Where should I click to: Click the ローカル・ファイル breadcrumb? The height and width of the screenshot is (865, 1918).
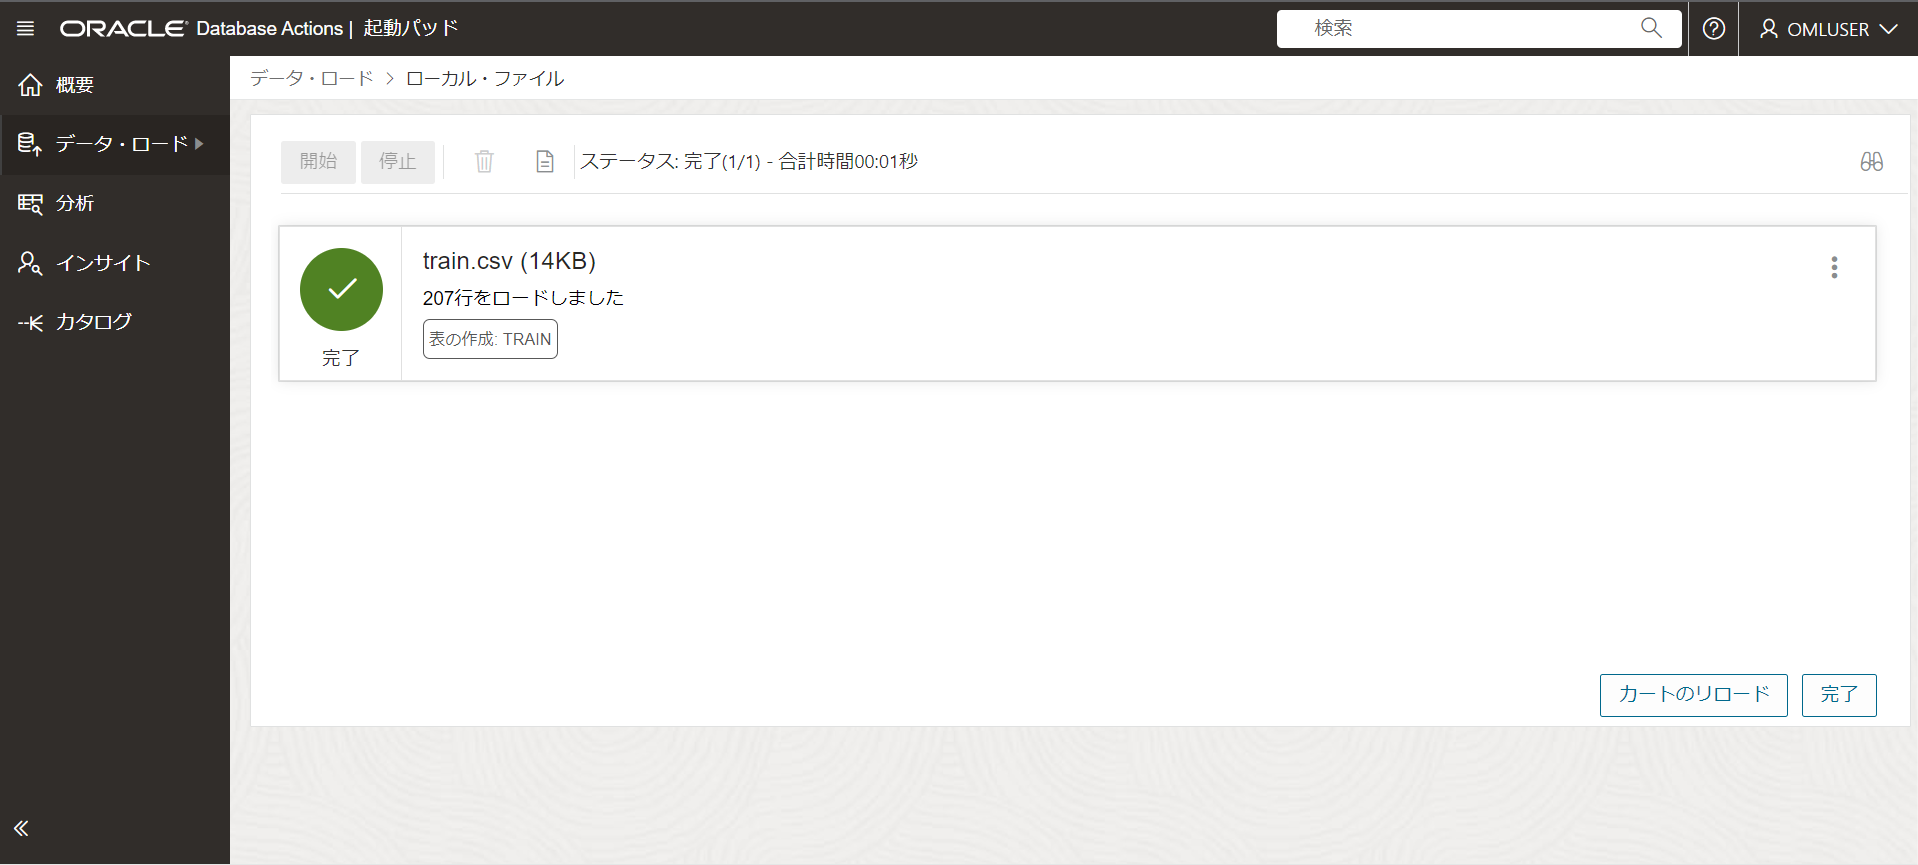point(485,78)
